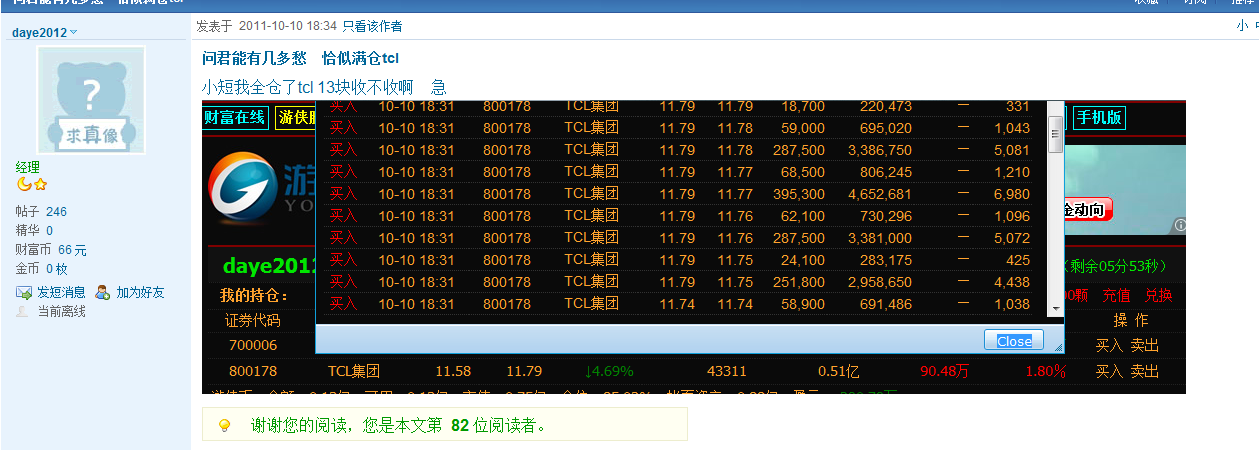Viewport: 1259px width, 450px height.
Task: Close the transaction popup with Close button
Action: pyautogui.click(x=1014, y=340)
